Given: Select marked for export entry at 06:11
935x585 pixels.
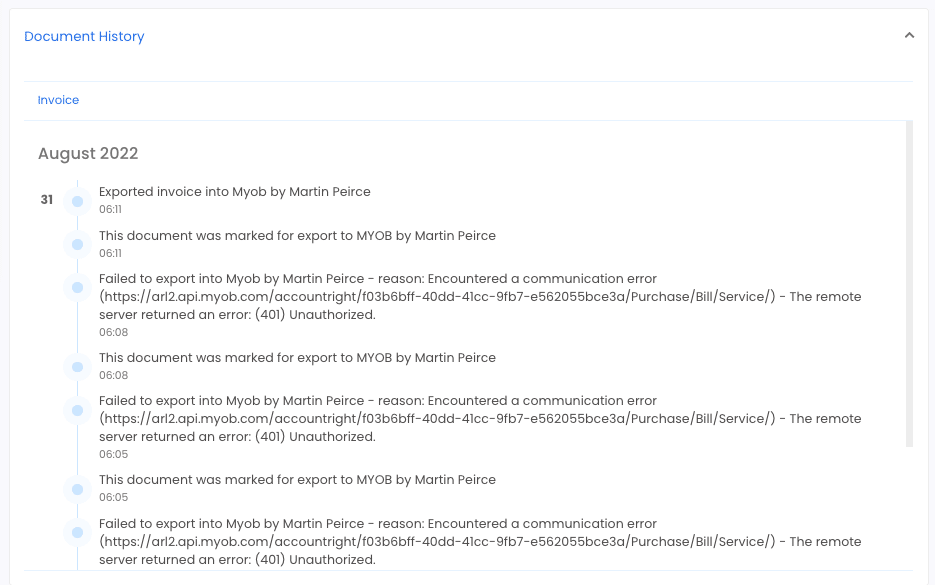Looking at the screenshot, I should coord(297,236).
